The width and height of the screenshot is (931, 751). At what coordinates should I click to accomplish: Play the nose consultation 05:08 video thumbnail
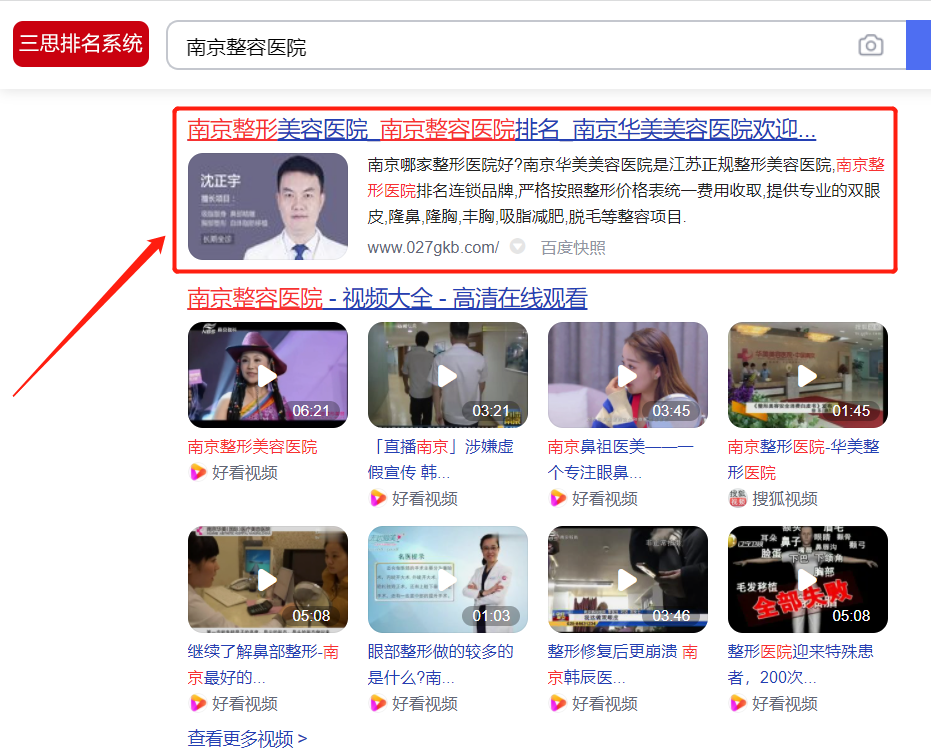coord(268,579)
